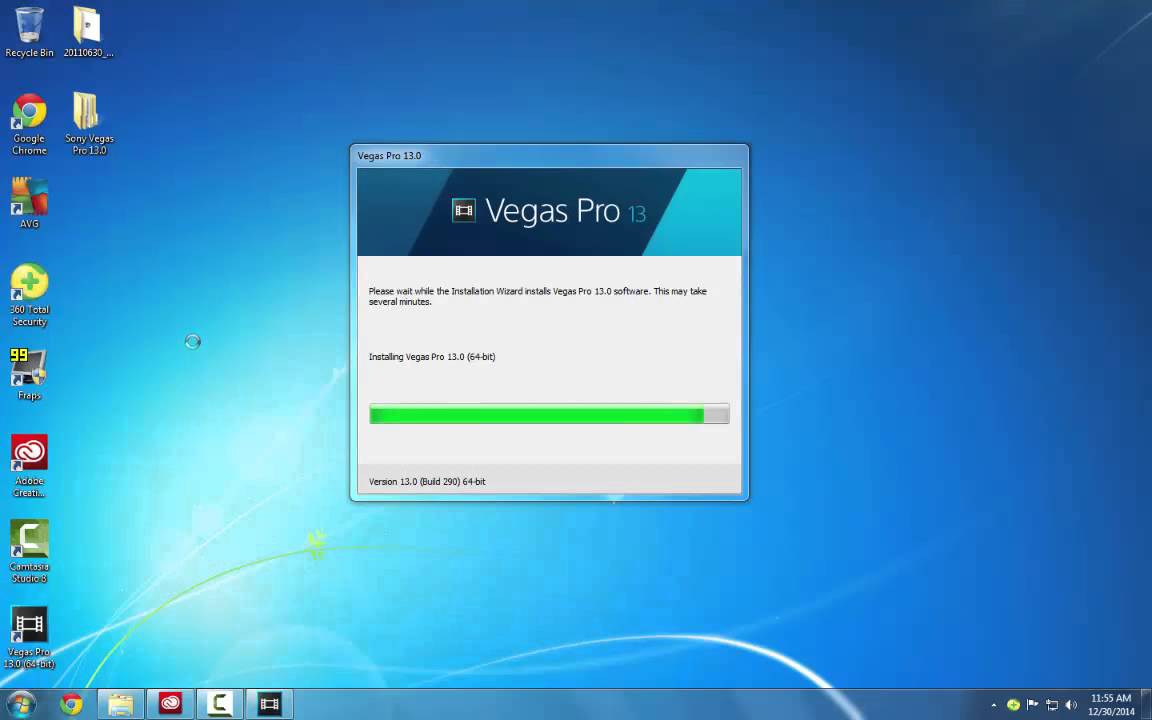Open the Recycle Bin desktop icon

pos(29,31)
